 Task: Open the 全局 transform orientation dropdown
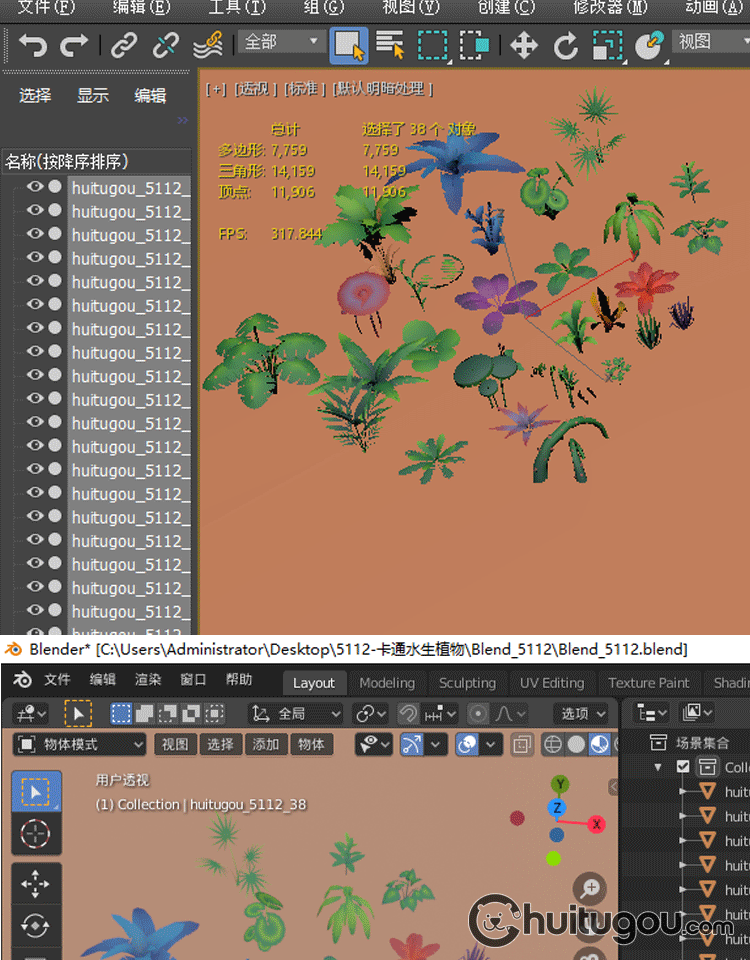point(295,714)
